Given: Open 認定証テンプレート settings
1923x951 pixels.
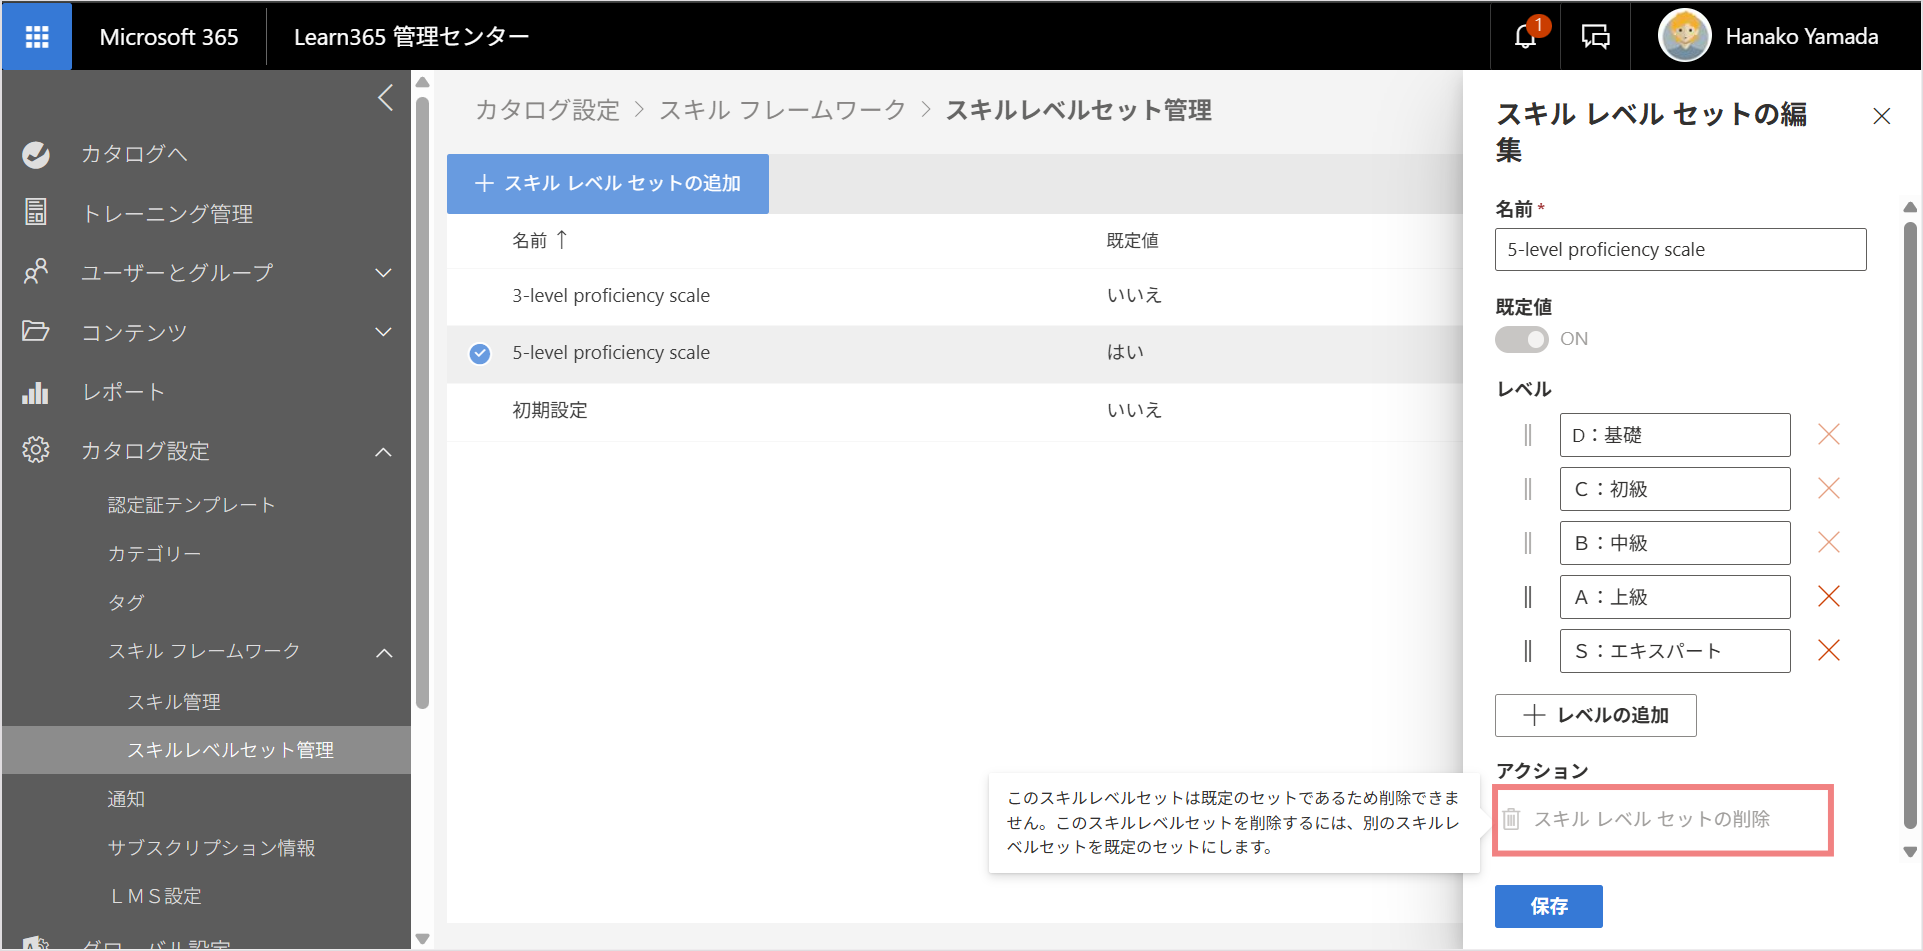Looking at the screenshot, I should pos(192,505).
